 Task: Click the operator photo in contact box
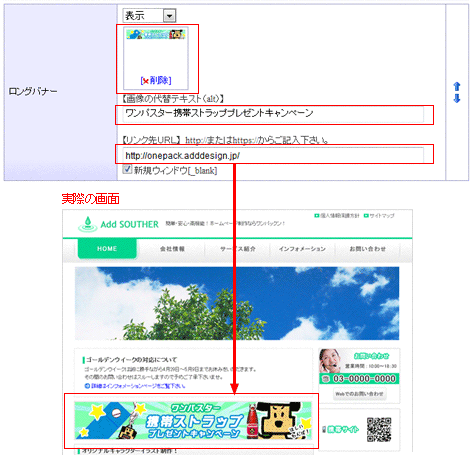click(330, 361)
